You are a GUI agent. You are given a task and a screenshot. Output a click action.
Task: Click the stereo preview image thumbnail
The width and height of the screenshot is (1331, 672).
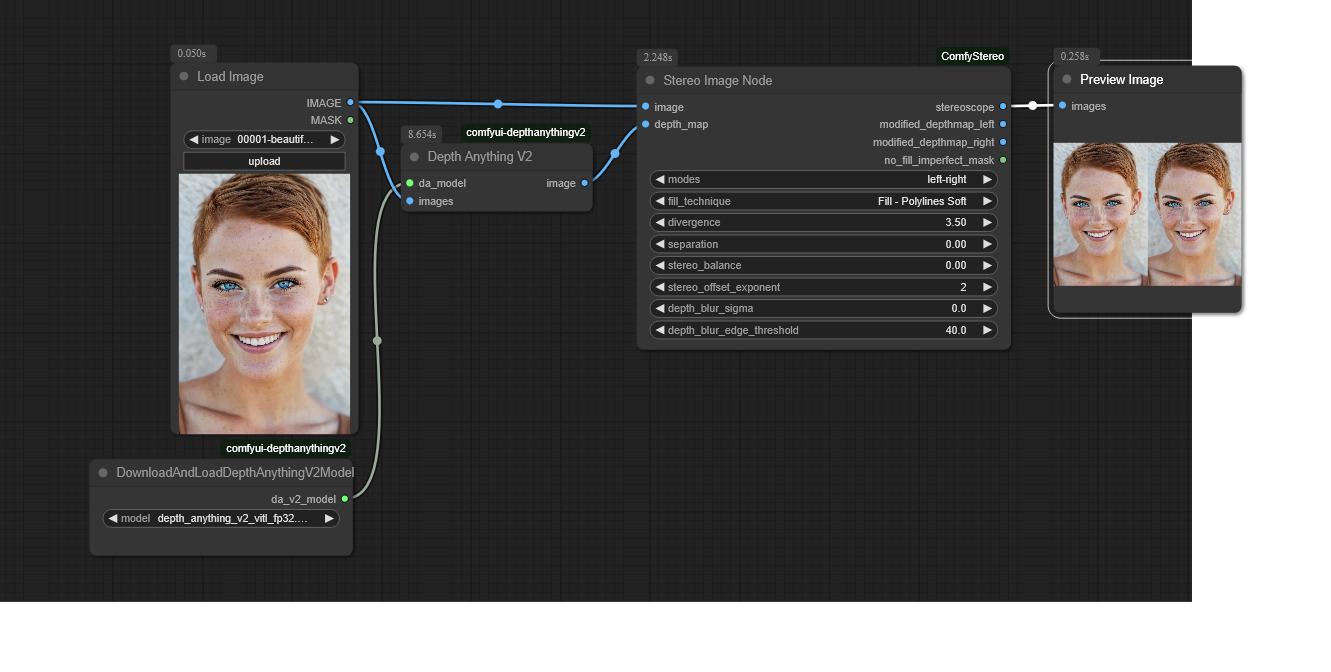pyautogui.click(x=1147, y=214)
